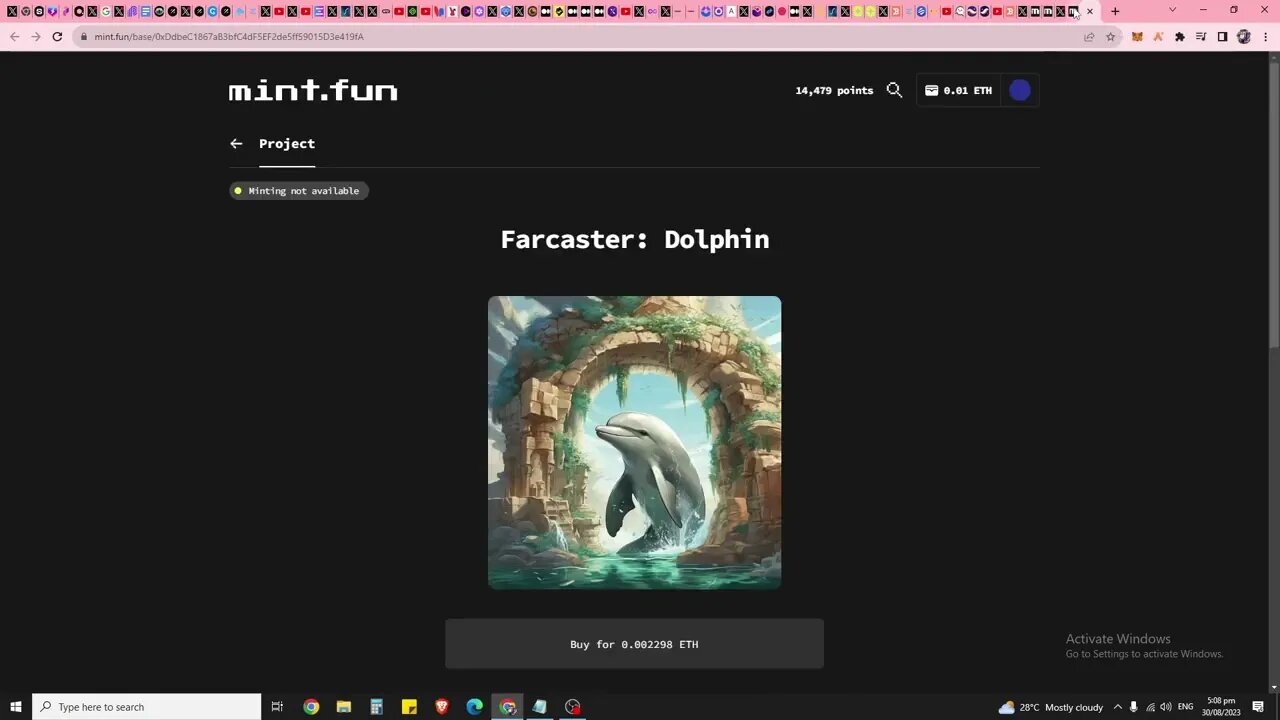
Task: Open Sticky Notes from taskbar
Action: point(409,707)
